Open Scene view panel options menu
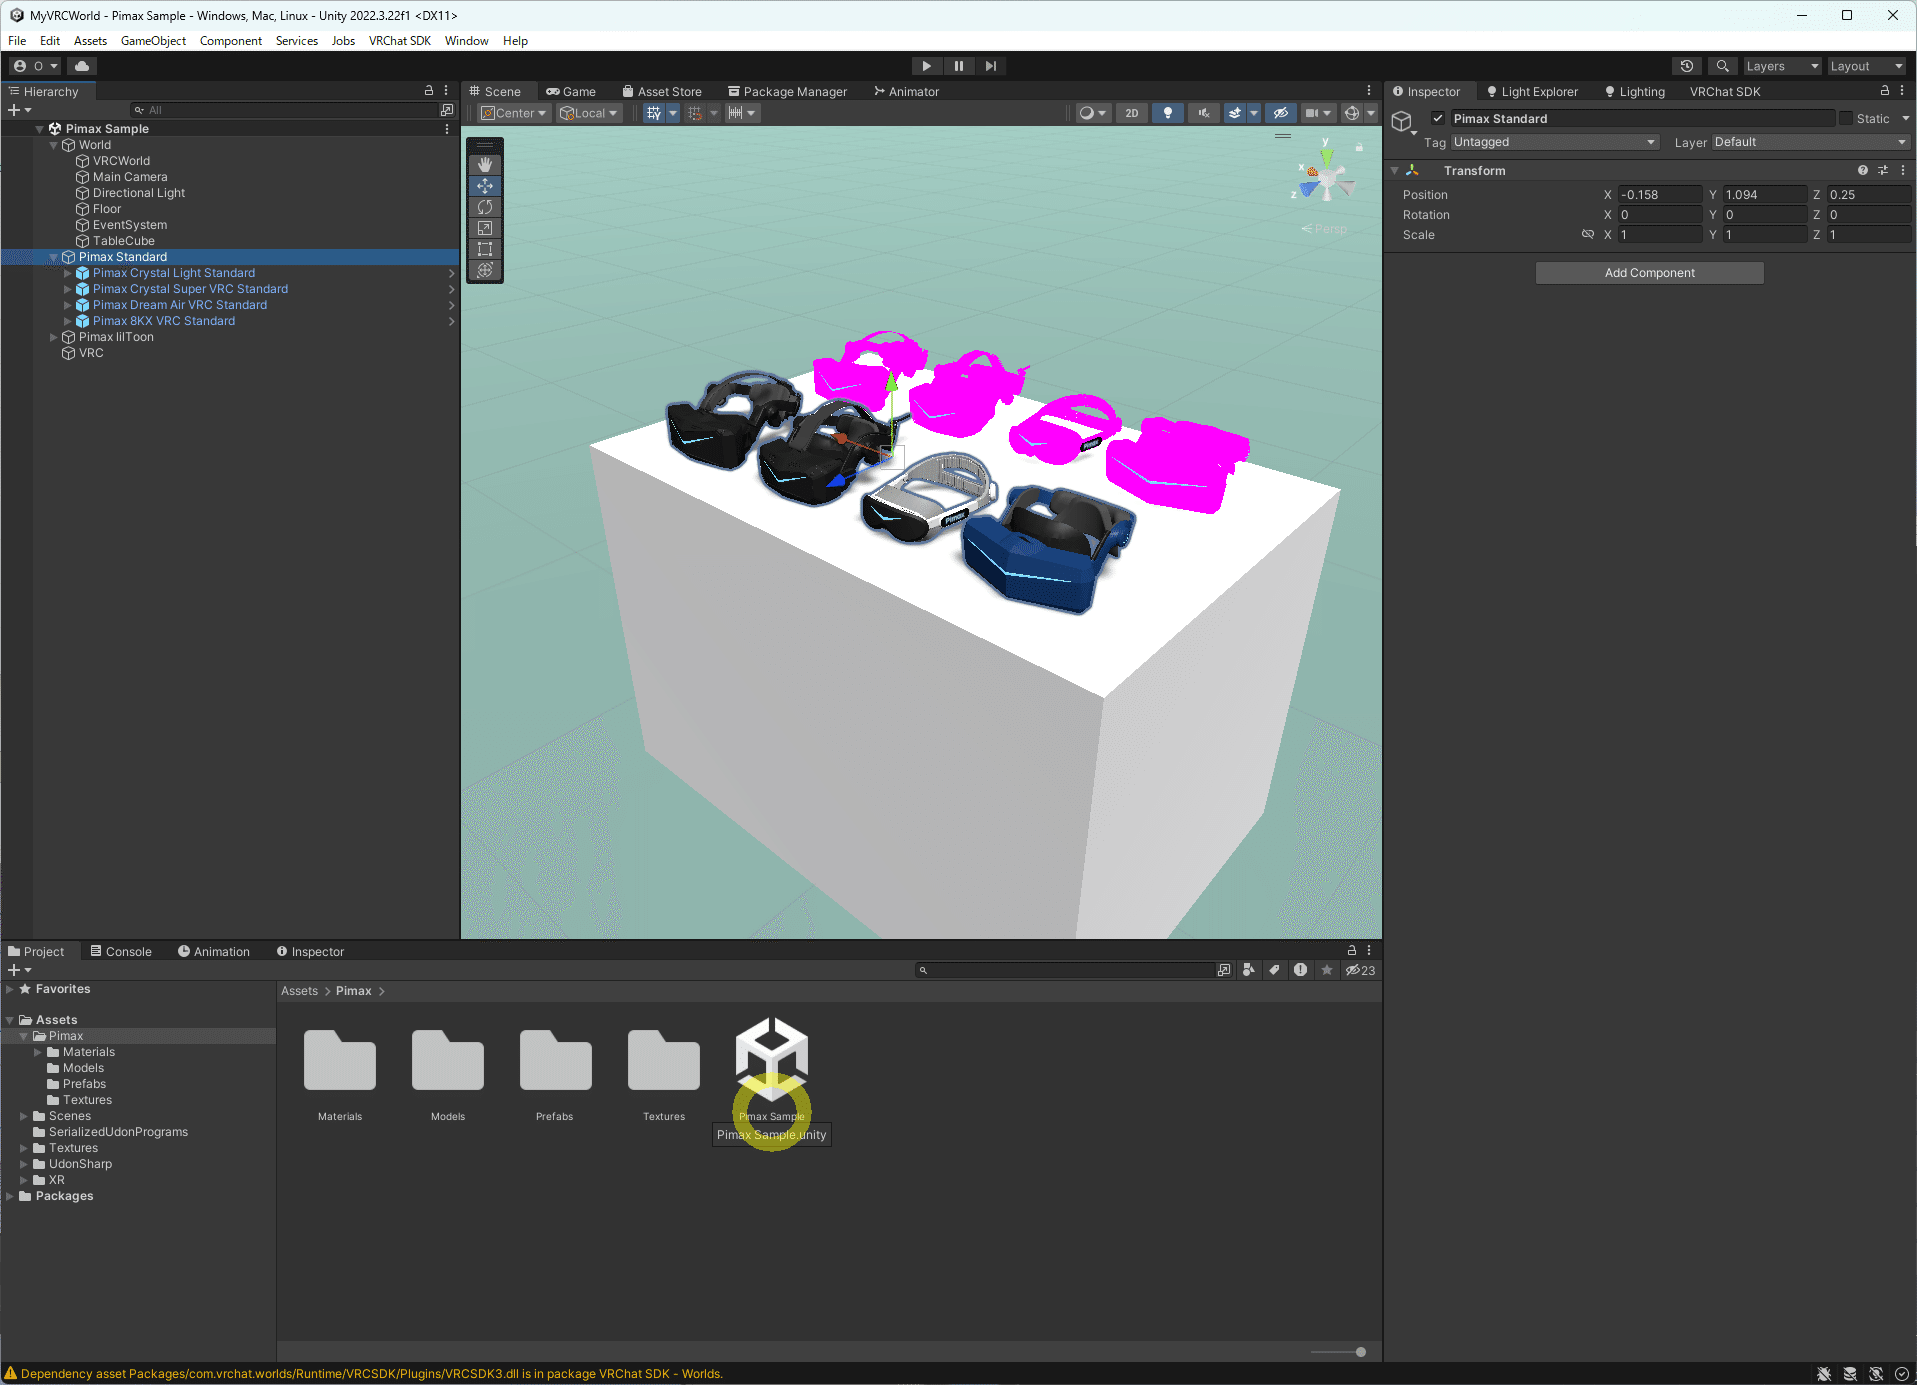The height and width of the screenshot is (1385, 1917). 1369,91
